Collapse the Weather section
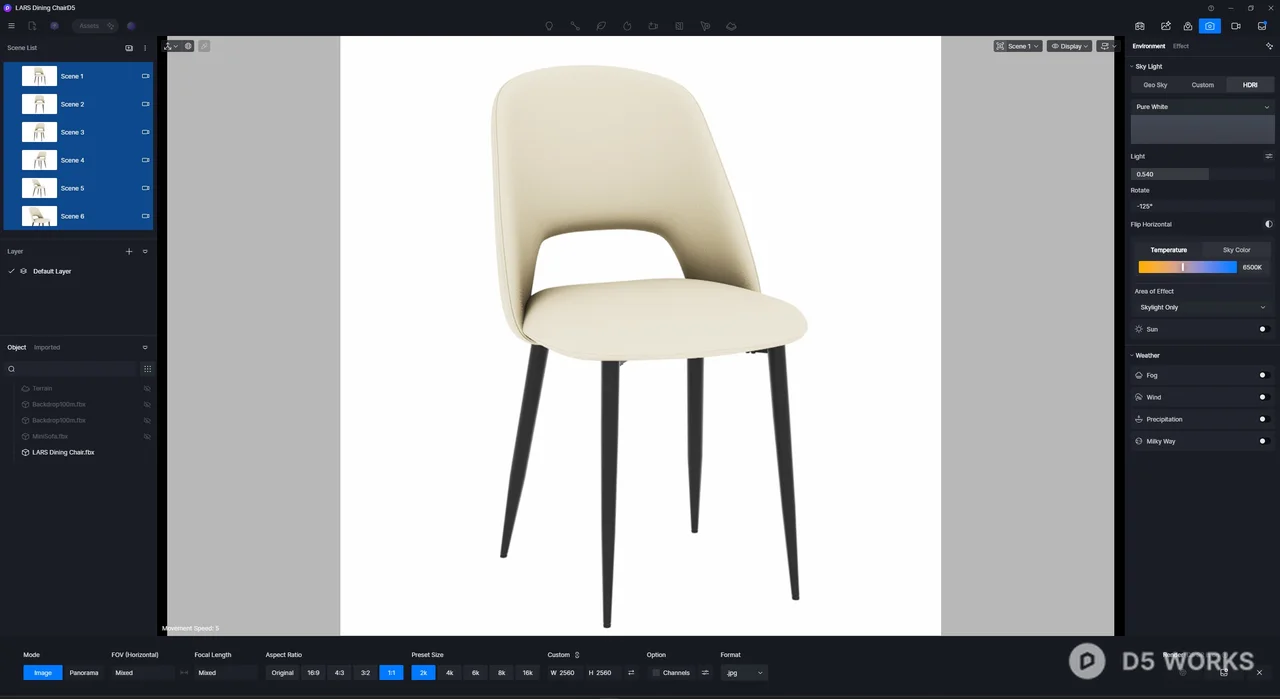Image resolution: width=1280 pixels, height=699 pixels. [x=1132, y=355]
